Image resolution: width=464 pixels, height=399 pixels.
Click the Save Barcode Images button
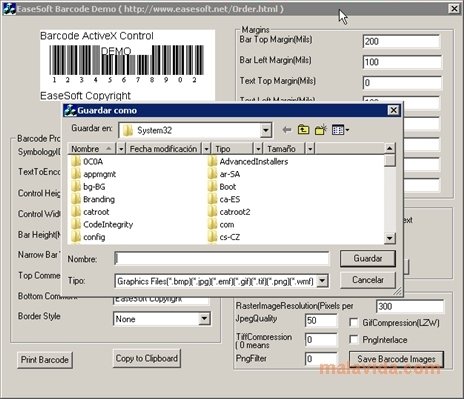[x=396, y=359]
